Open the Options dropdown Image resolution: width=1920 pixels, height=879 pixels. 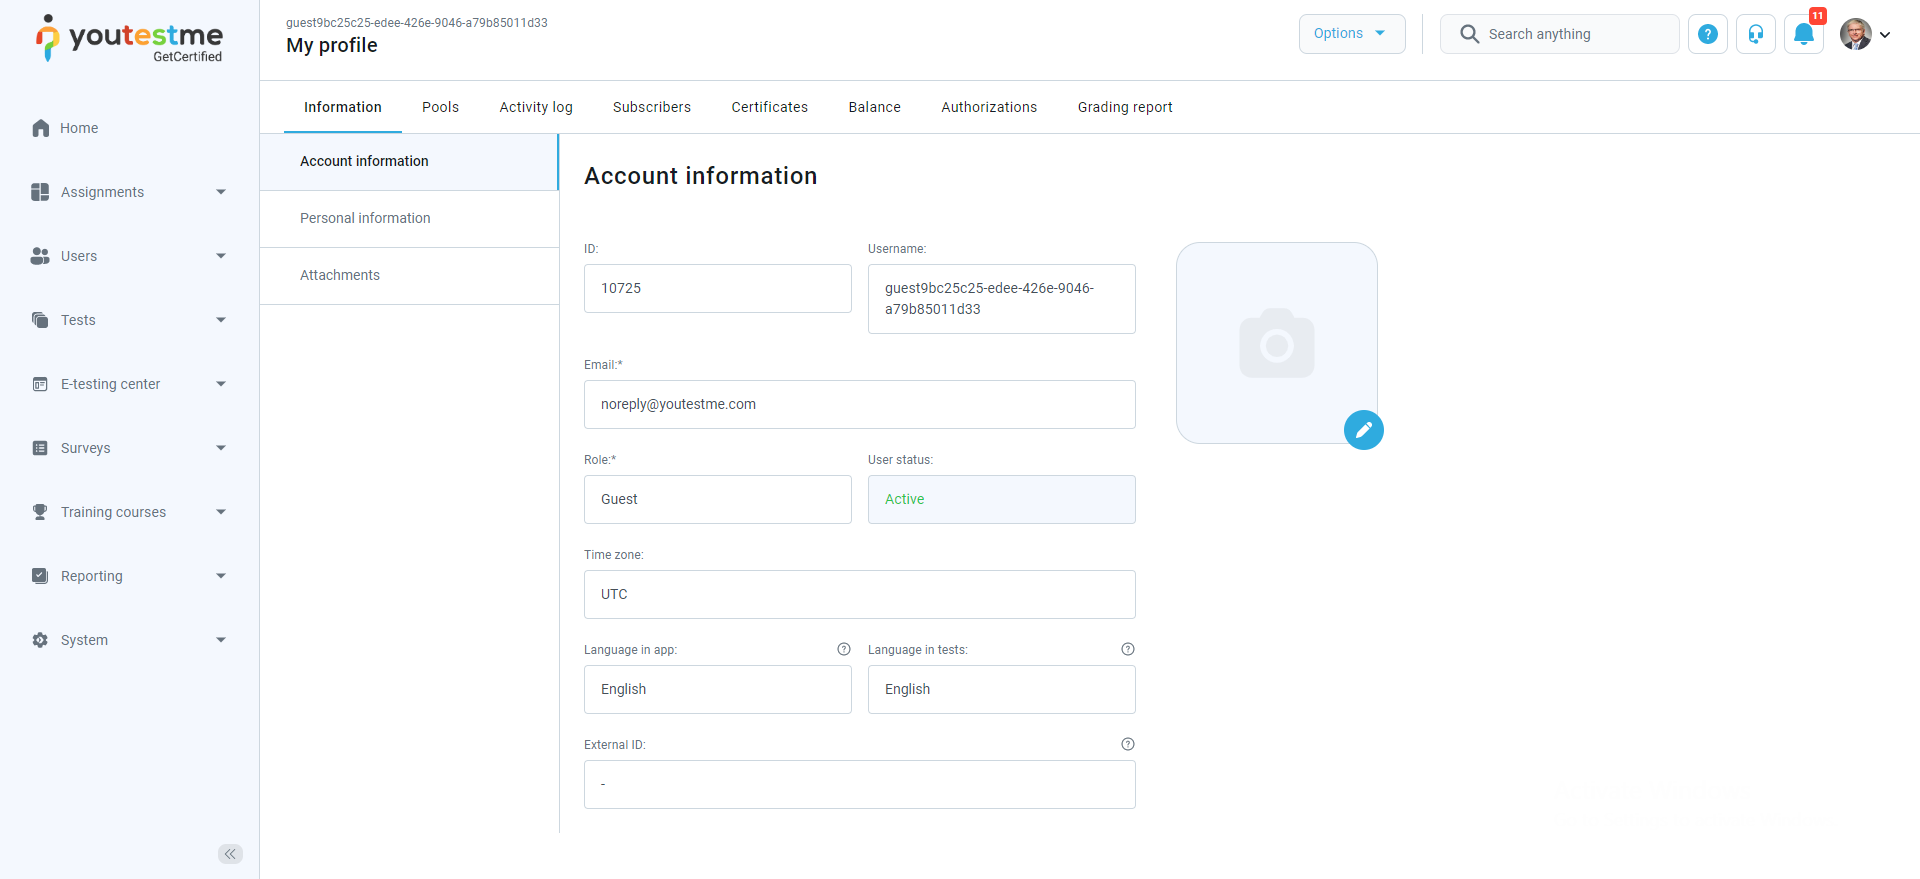tap(1352, 34)
